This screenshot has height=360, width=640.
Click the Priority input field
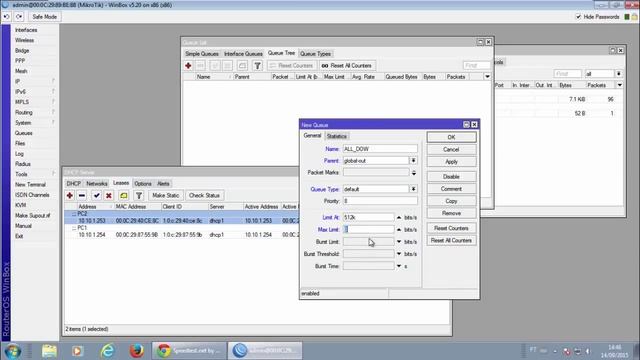(380, 201)
